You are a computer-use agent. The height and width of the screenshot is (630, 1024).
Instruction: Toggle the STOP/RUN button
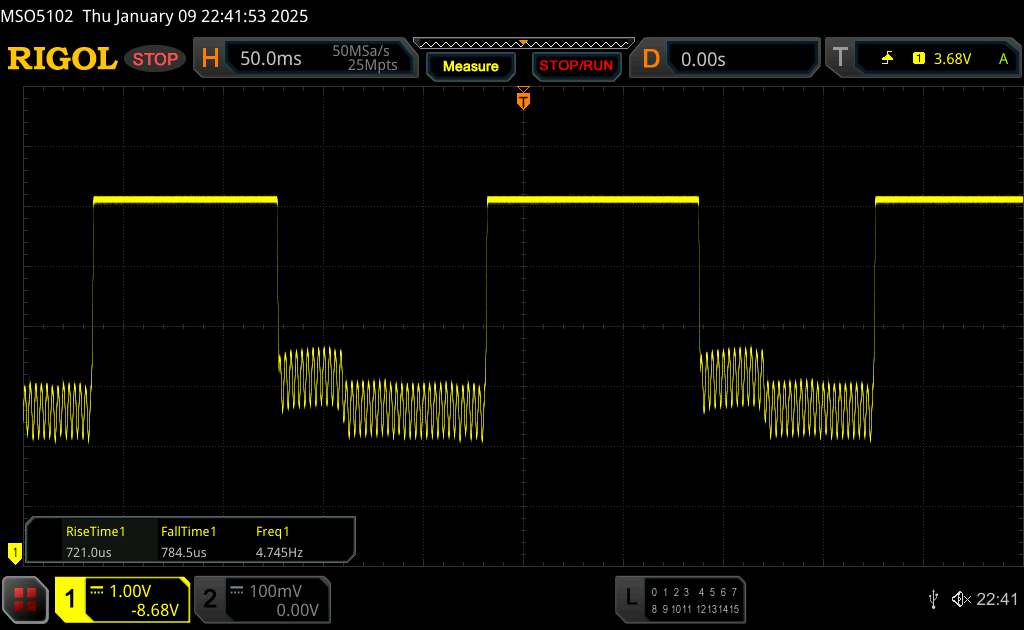[576, 66]
